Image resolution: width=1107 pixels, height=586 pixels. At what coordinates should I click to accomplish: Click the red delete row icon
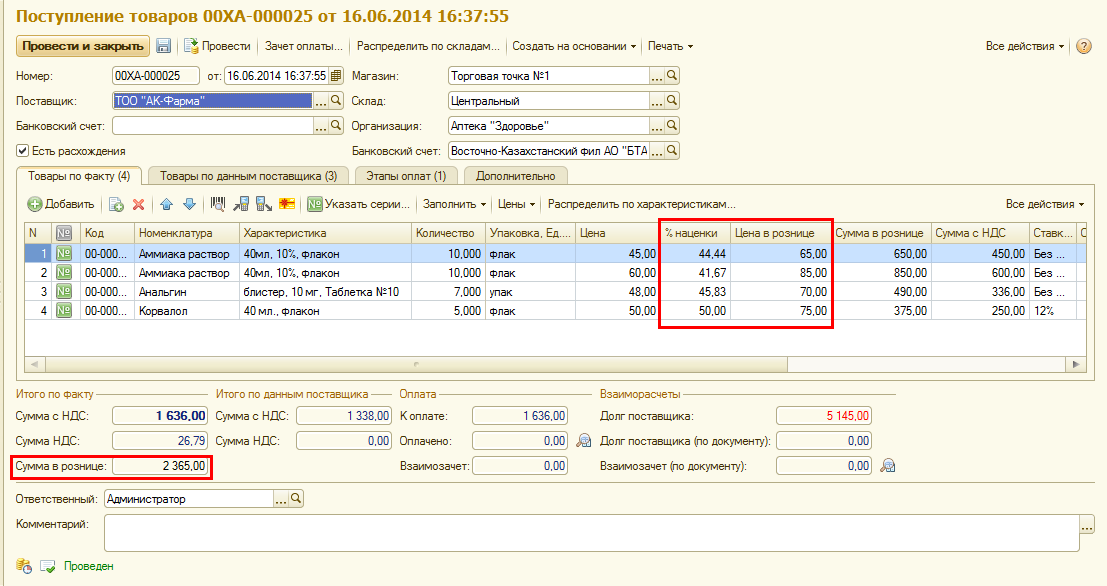(x=139, y=204)
